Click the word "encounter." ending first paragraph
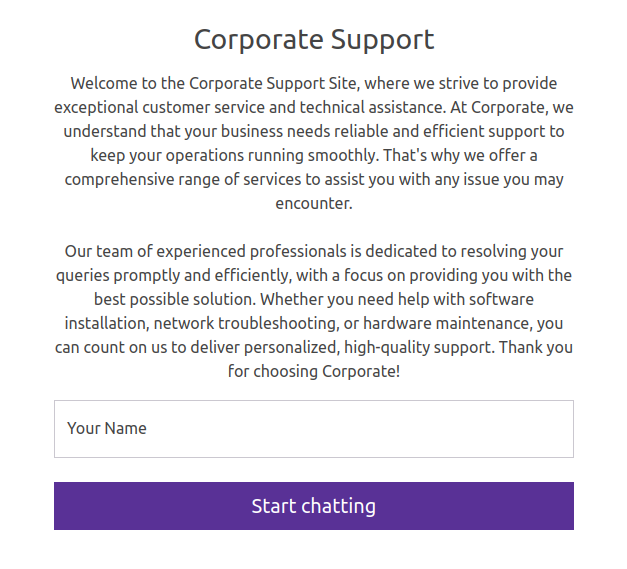This screenshot has width=627, height=569. tap(314, 204)
